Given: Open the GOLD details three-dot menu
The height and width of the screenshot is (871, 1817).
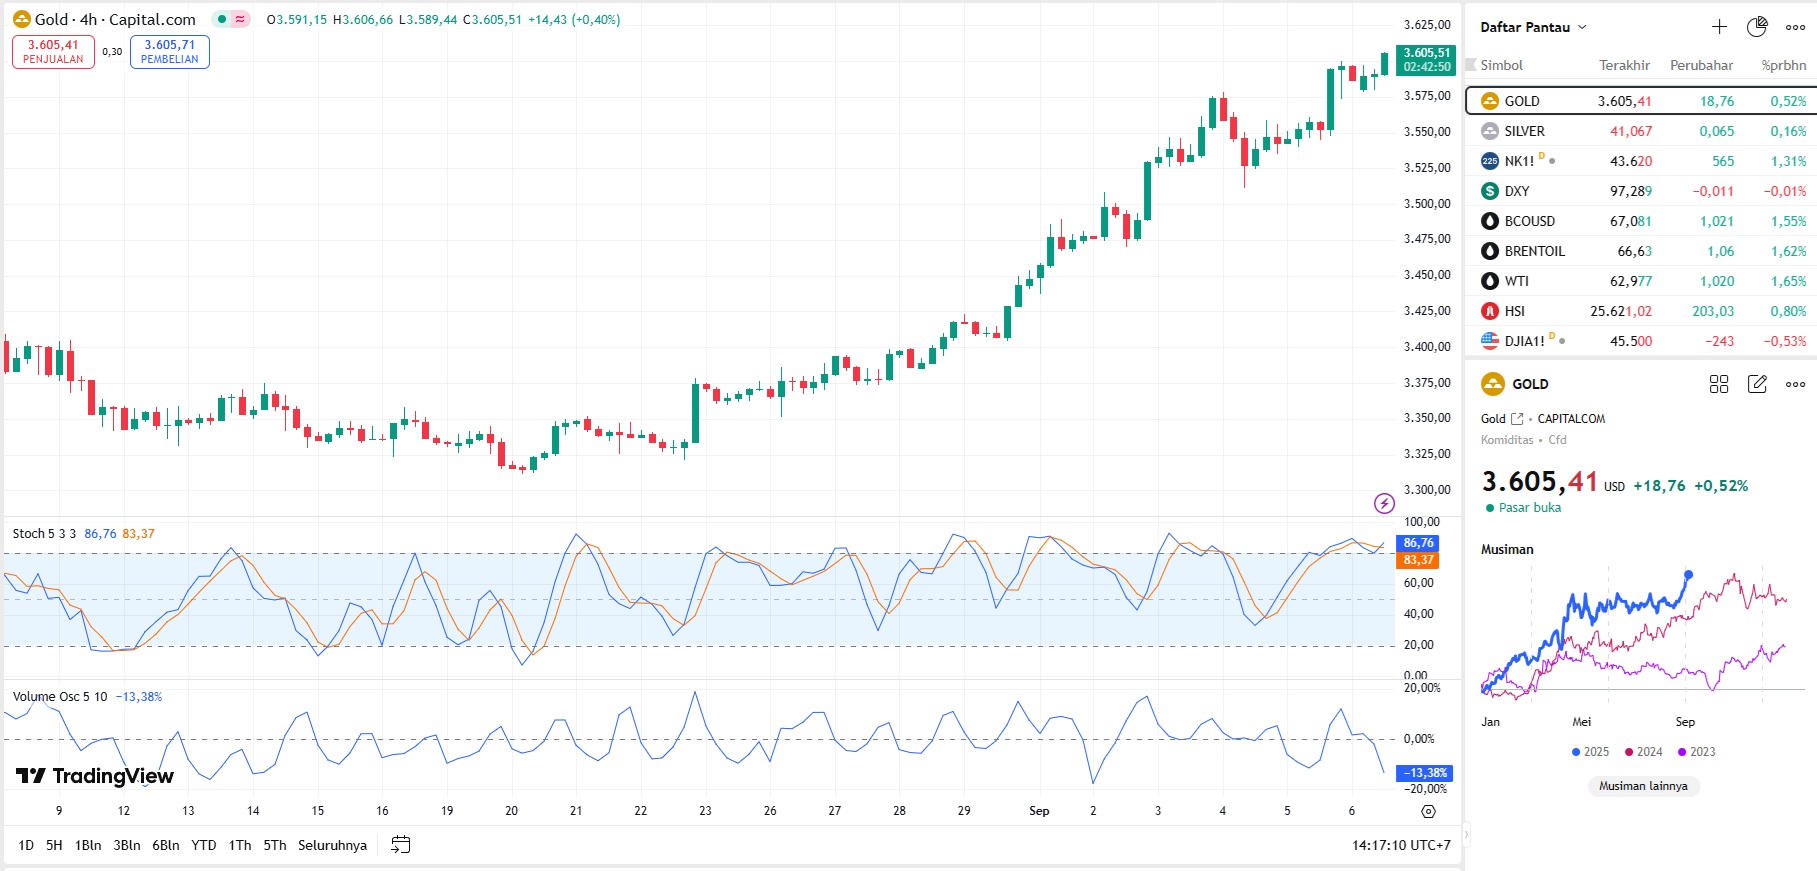Looking at the screenshot, I should click(1795, 384).
